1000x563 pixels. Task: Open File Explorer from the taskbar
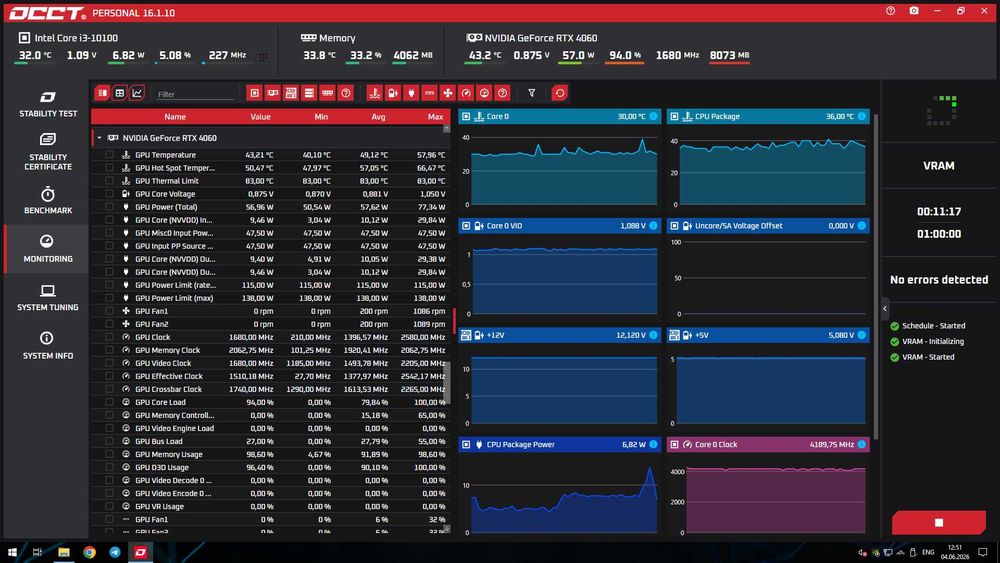pyautogui.click(x=64, y=552)
